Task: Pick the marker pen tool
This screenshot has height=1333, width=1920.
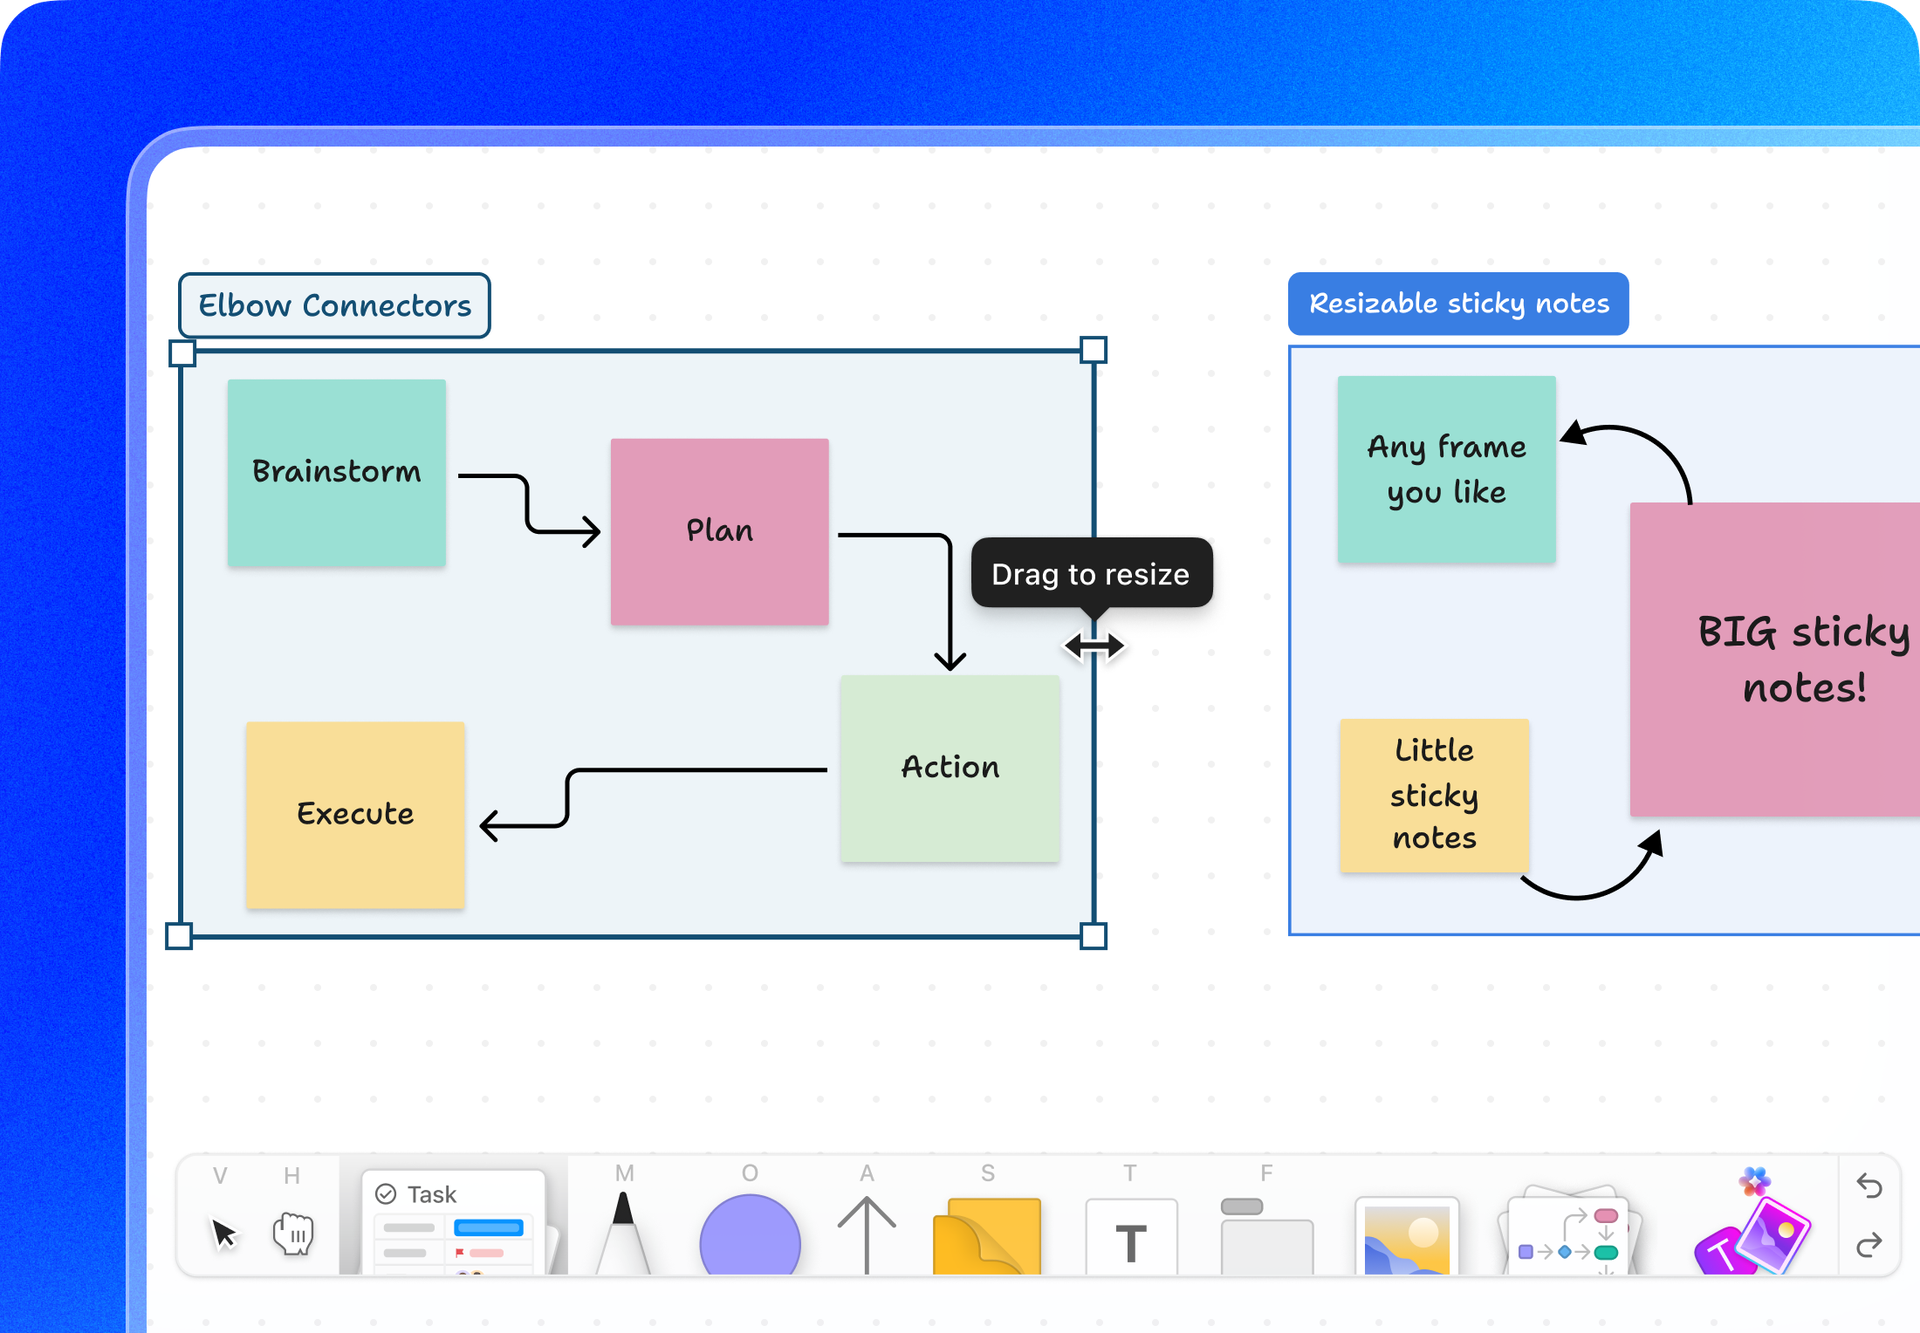Action: click(x=623, y=1232)
